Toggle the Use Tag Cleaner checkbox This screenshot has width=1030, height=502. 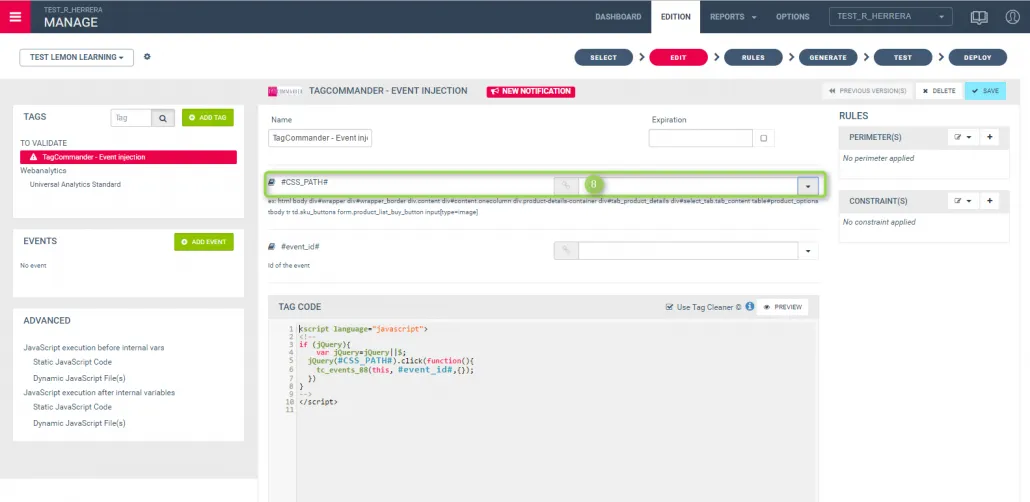pos(670,307)
